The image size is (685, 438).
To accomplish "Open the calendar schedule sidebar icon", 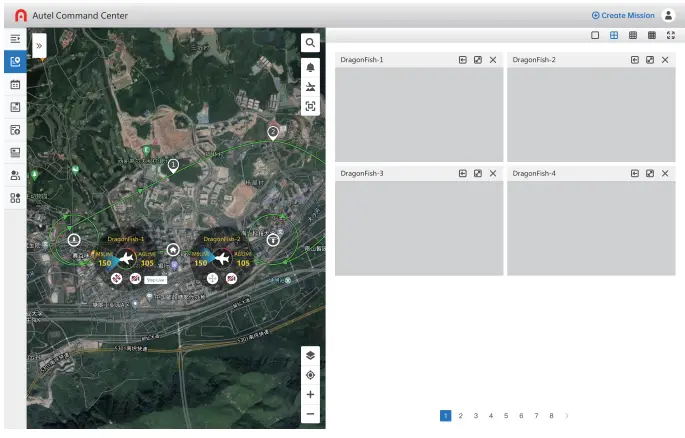I will tap(15, 84).
